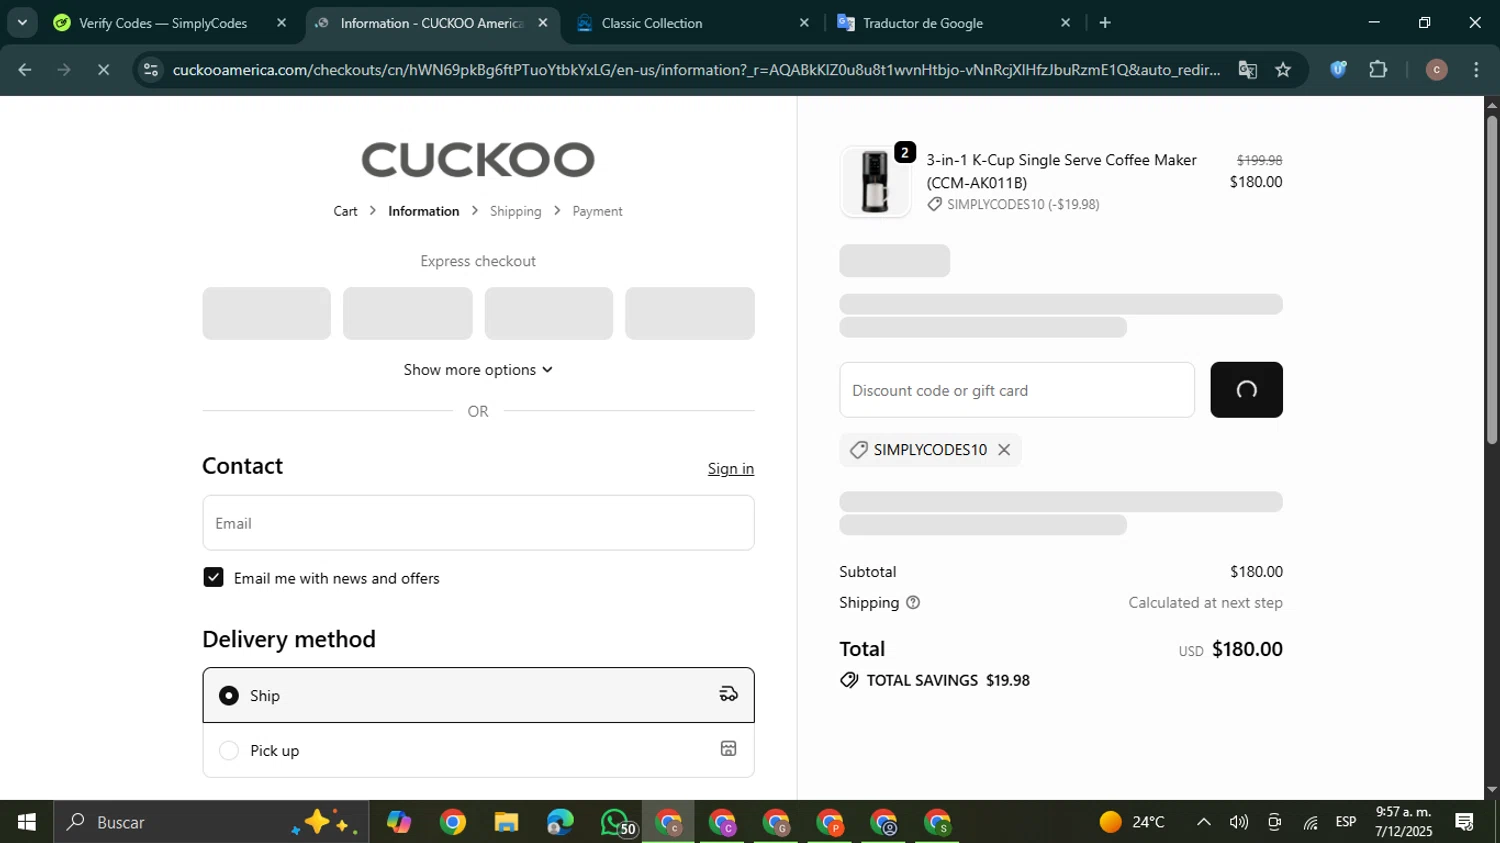Click the coffee maker product thumbnail

875,182
